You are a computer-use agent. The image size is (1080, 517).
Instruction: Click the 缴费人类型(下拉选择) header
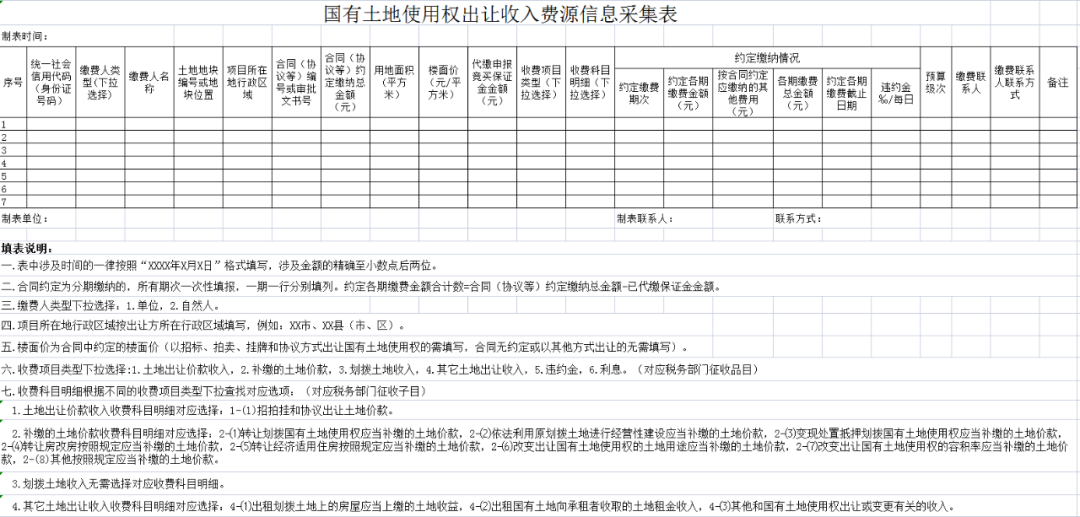(101, 83)
